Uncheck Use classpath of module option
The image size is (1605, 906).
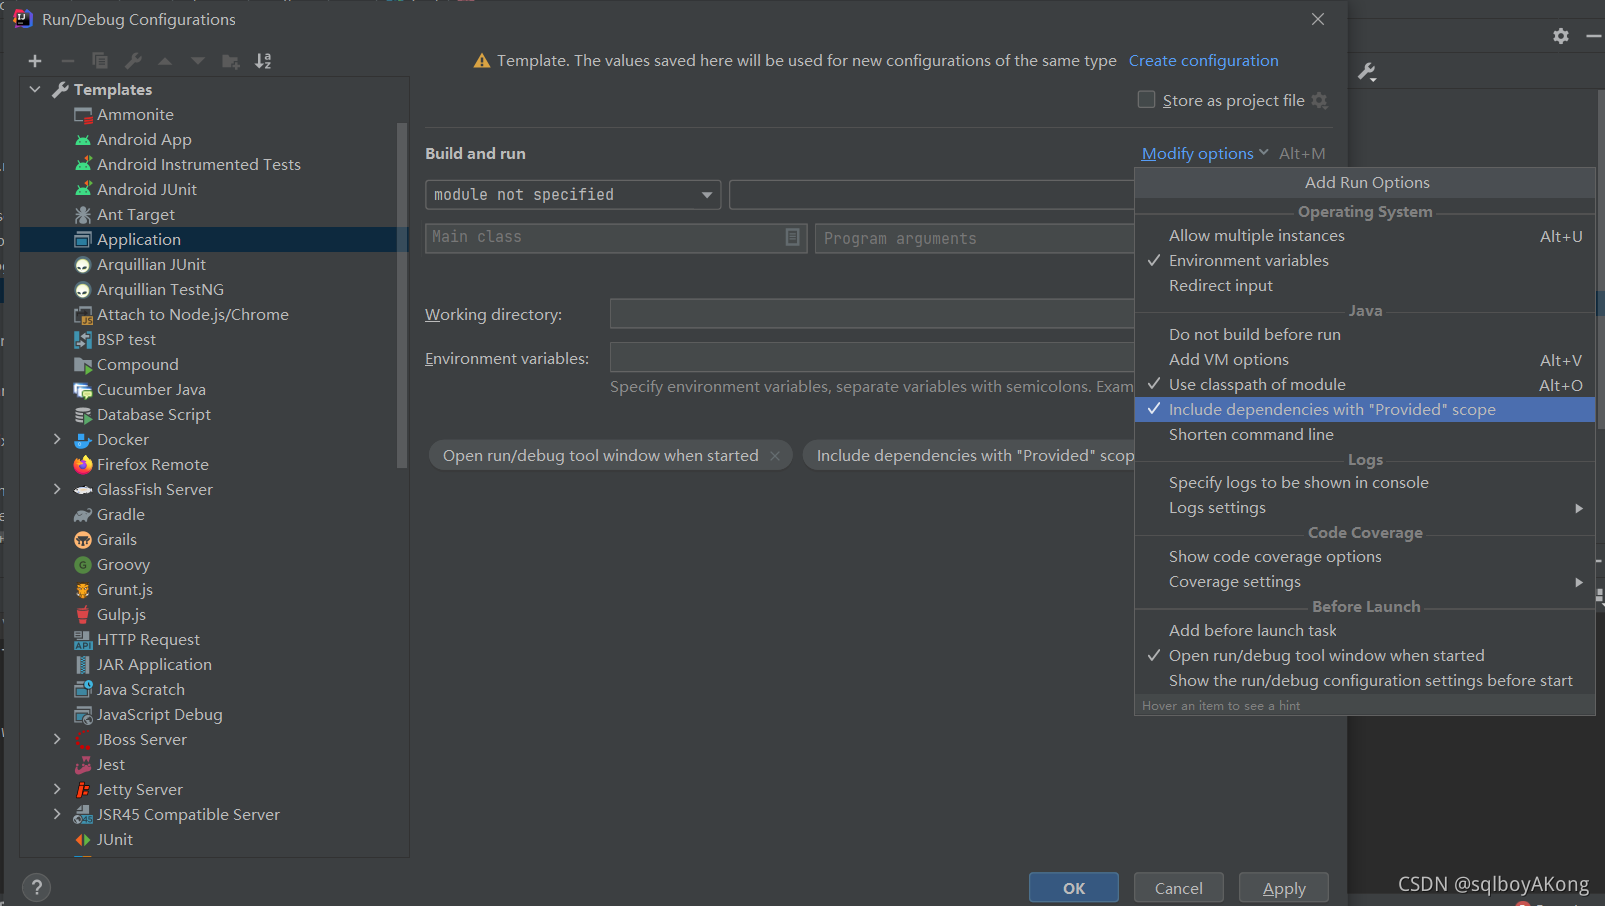pyautogui.click(x=1364, y=385)
